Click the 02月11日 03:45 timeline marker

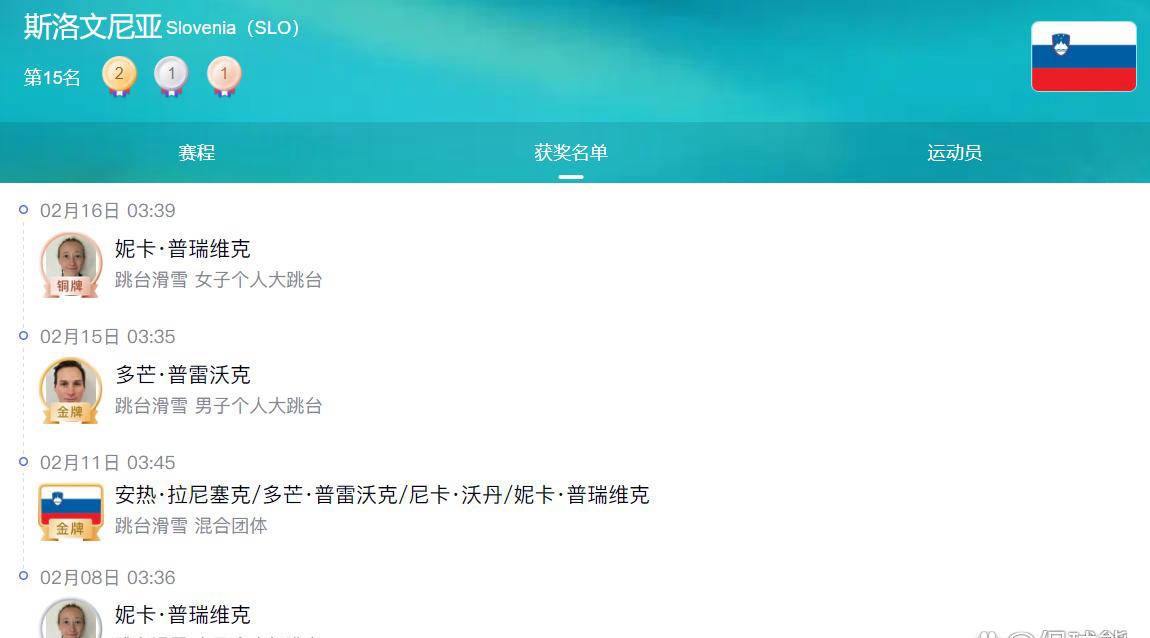[23, 462]
